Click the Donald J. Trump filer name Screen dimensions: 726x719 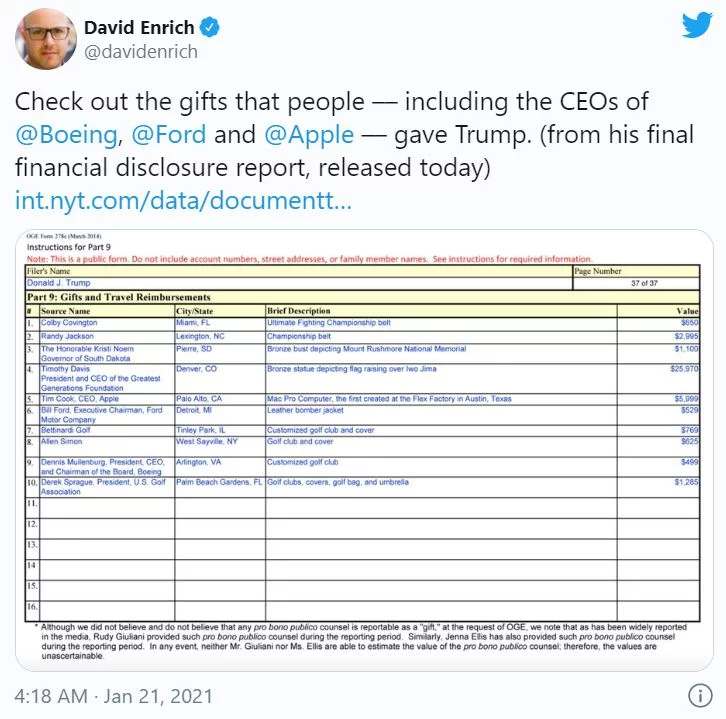tap(58, 282)
